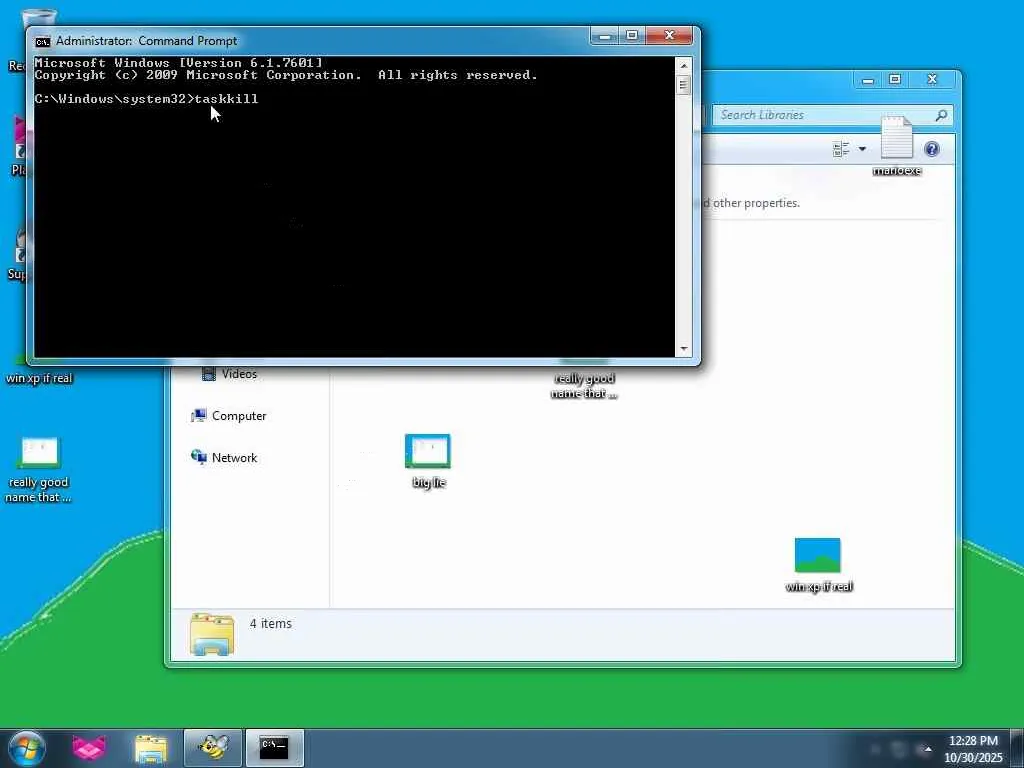Viewport: 1024px width, 768px height.
Task: Open Windows Explorer from the taskbar
Action: (x=151, y=749)
